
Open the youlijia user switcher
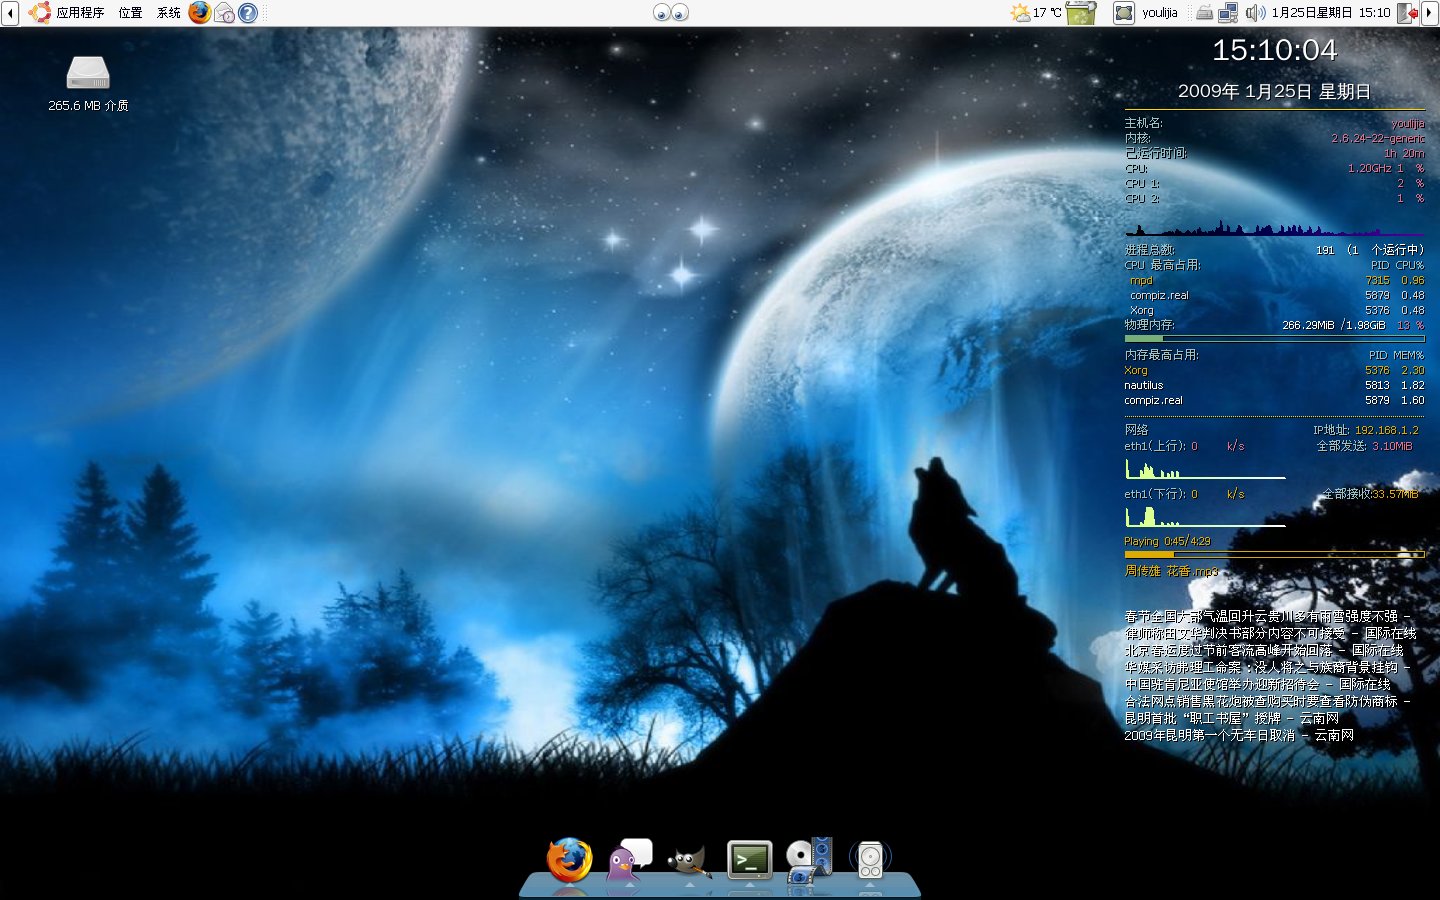[1160, 13]
